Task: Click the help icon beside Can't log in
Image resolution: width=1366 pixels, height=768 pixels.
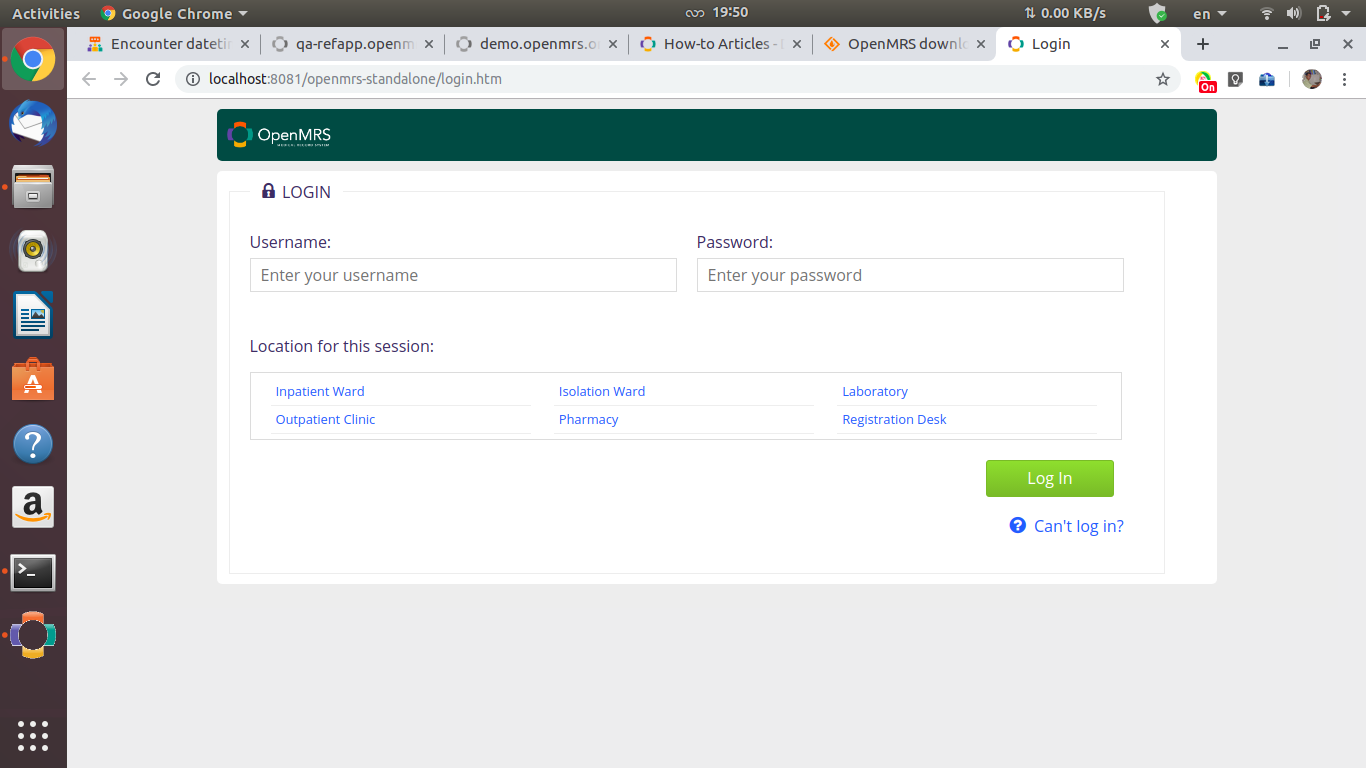Action: [x=1018, y=525]
